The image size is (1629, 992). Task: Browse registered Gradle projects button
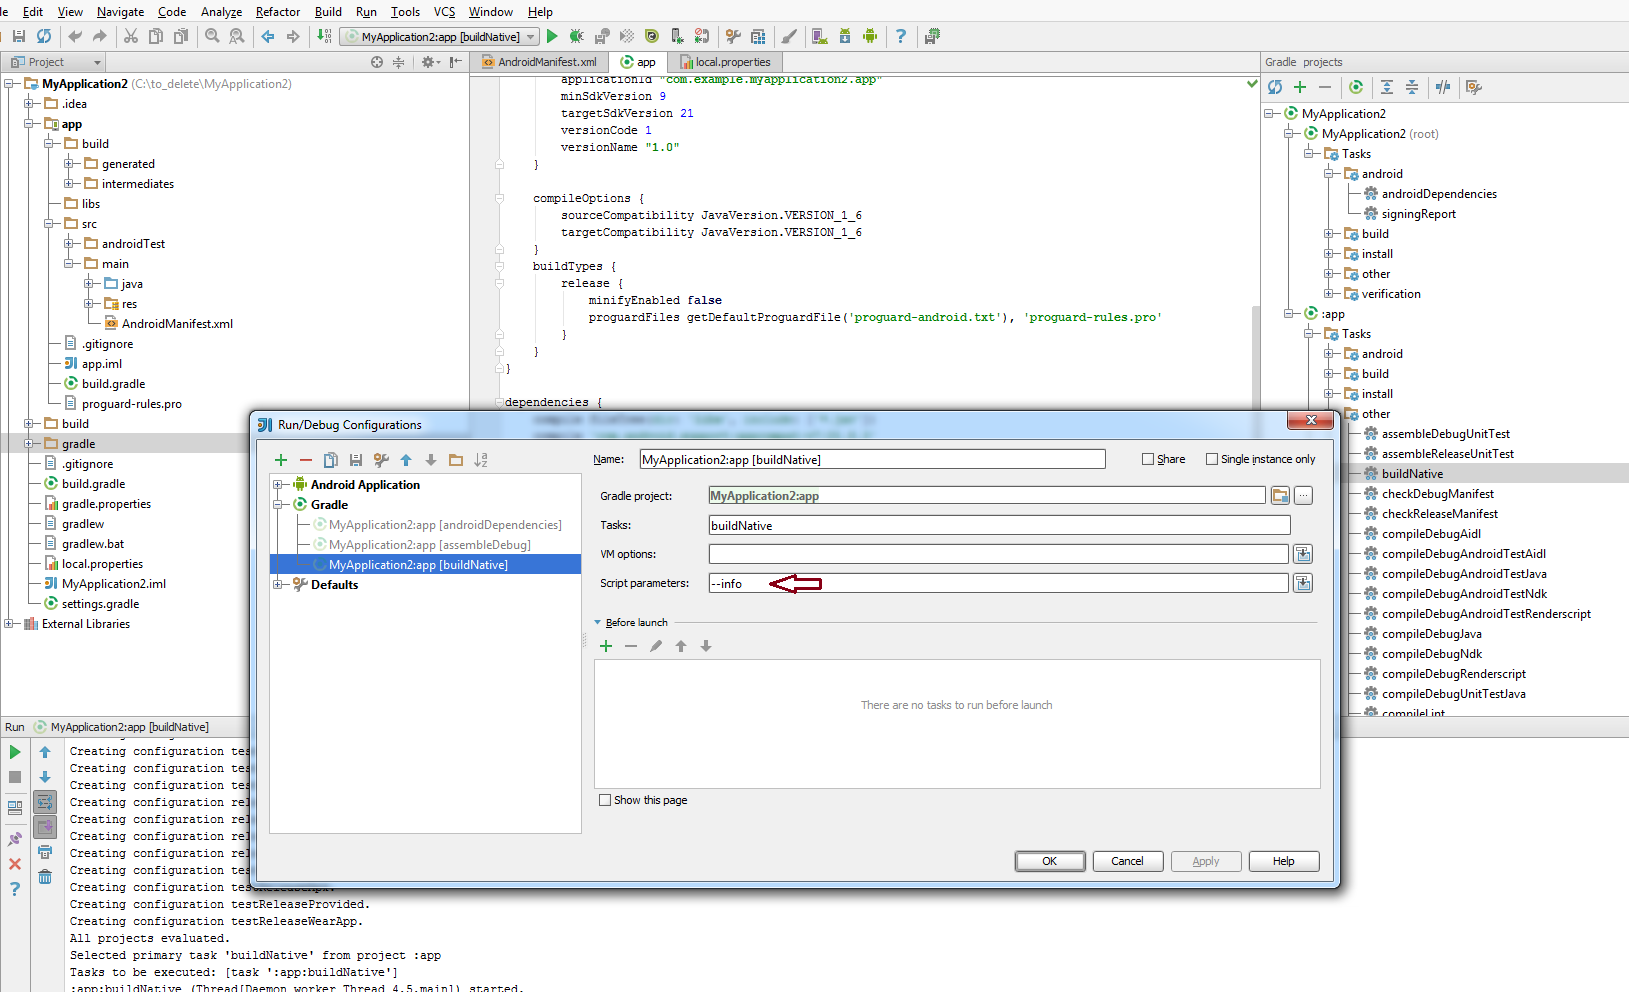1280,495
